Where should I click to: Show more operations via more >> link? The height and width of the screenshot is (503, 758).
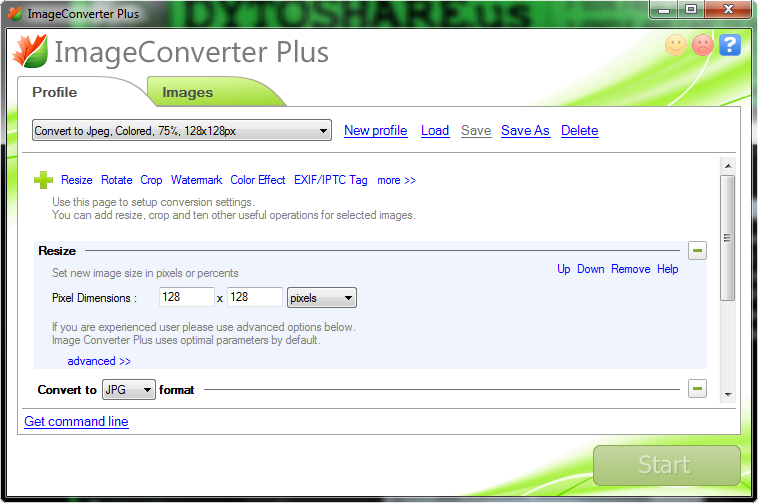tap(396, 180)
